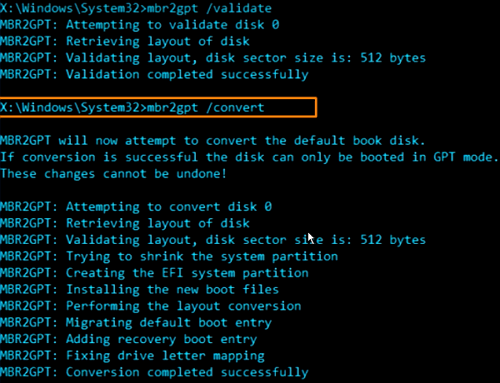Image resolution: width=500 pixels, height=383 pixels.
Task: Click the highlighted mbr2gpt /convert command line
Action: [x=158, y=107]
